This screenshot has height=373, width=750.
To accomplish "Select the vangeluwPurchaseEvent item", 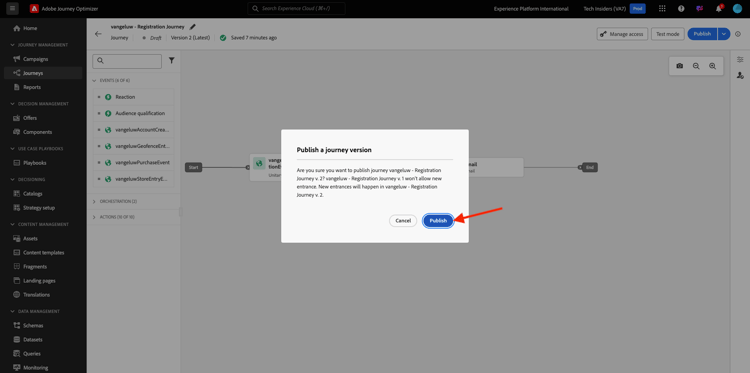I will [x=134, y=163].
